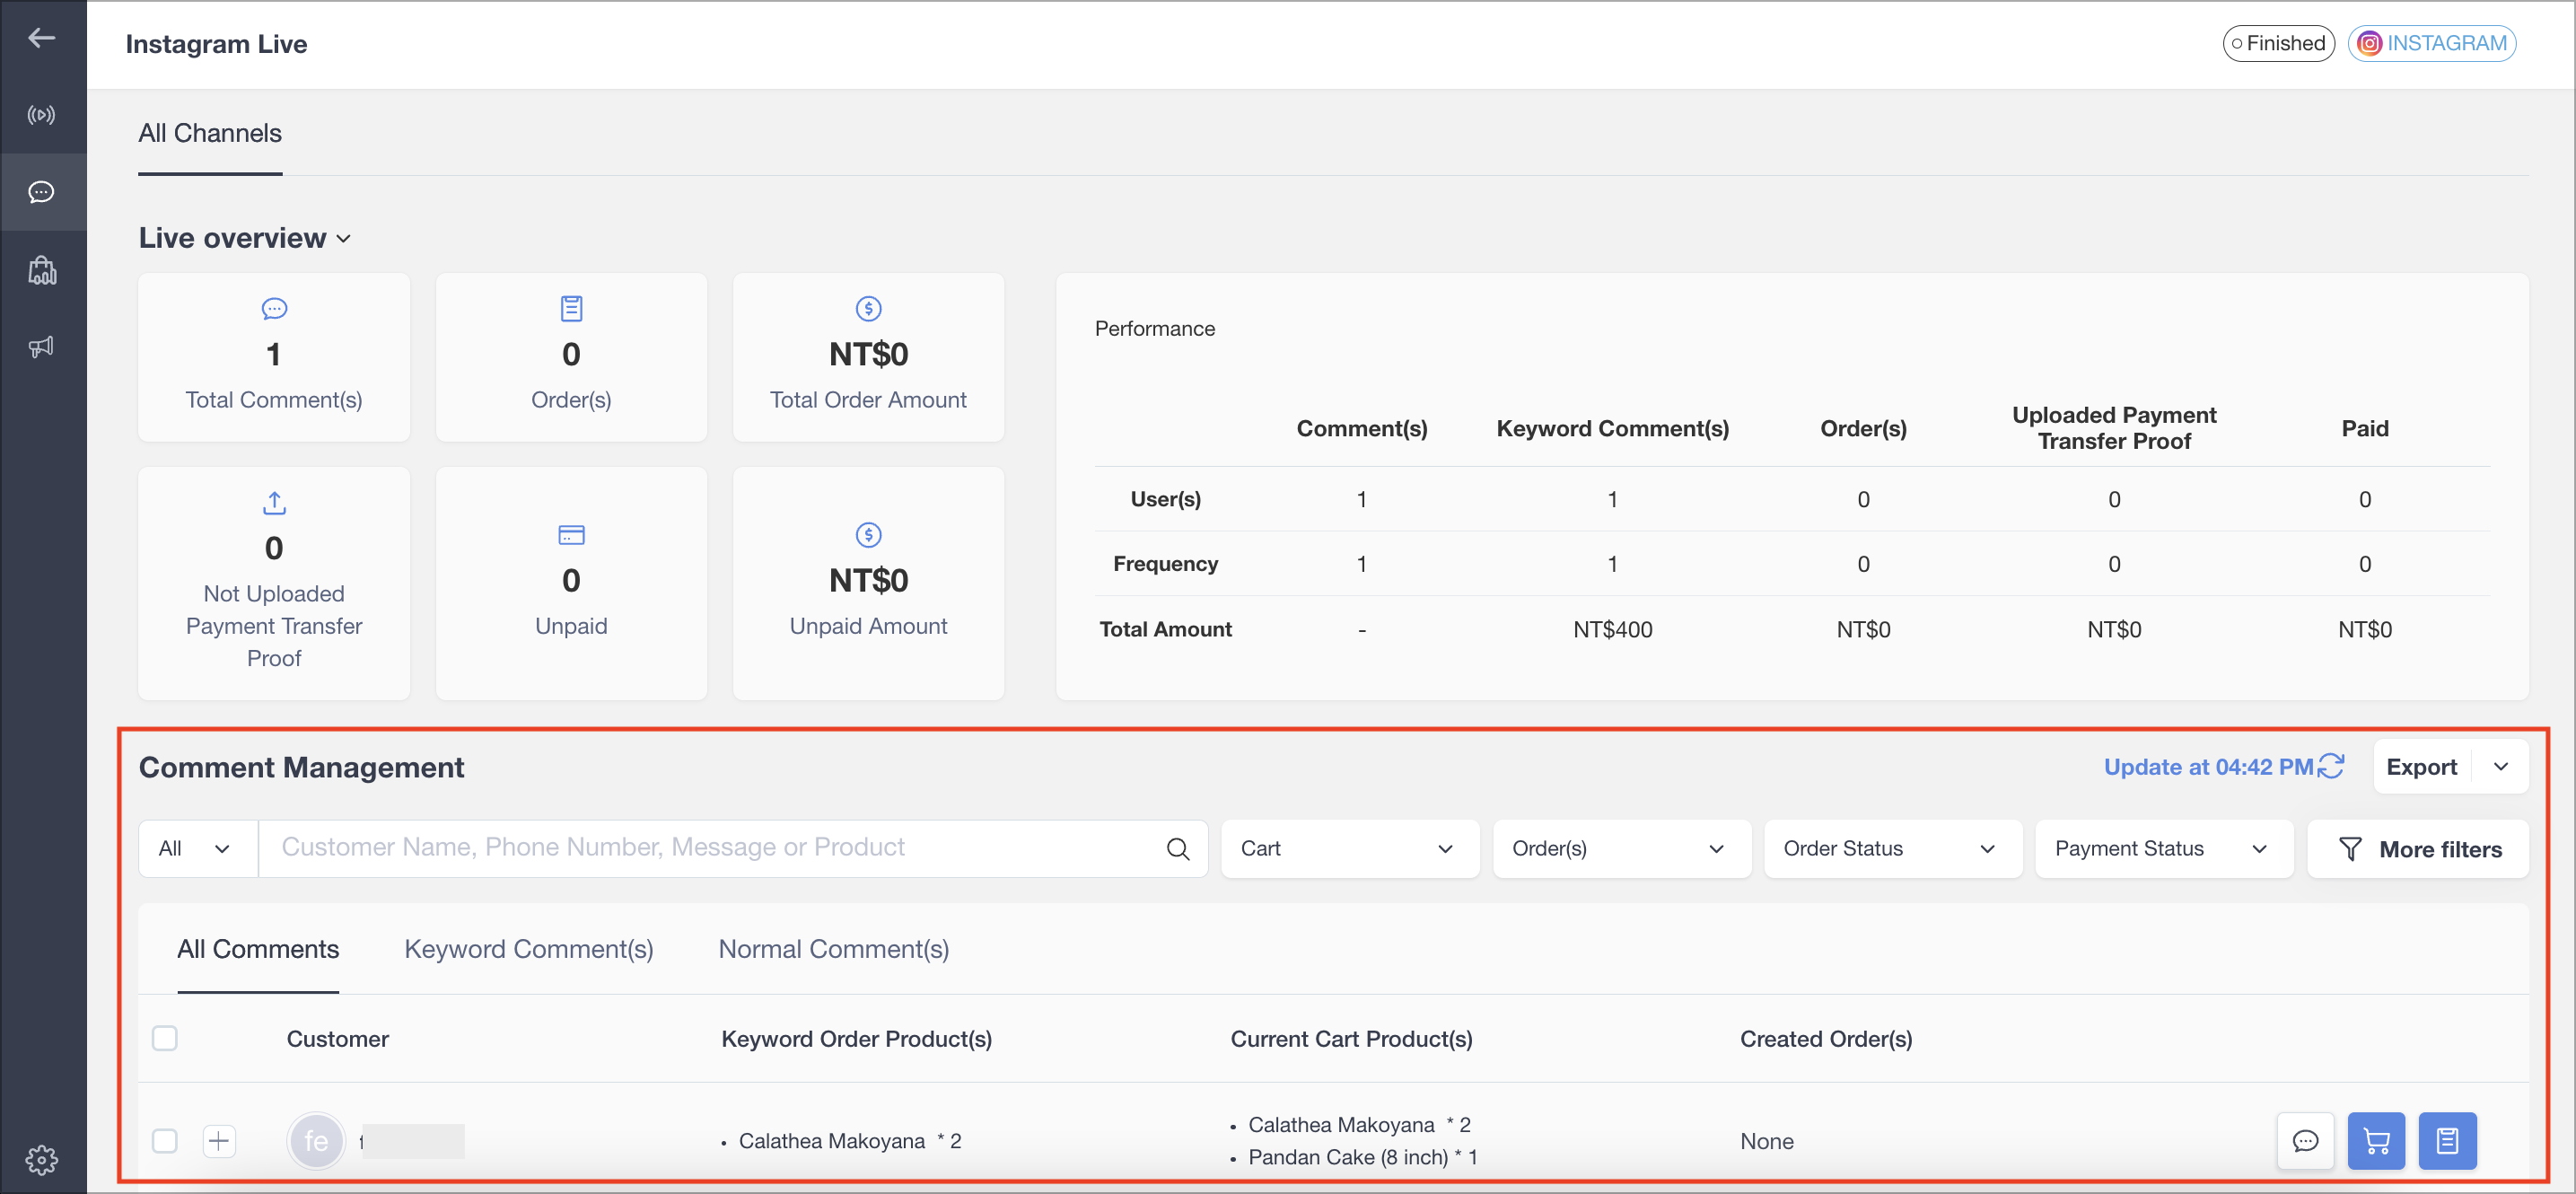Image resolution: width=2576 pixels, height=1194 pixels.
Task: Click the message icon in customer row
Action: click(x=2305, y=1141)
